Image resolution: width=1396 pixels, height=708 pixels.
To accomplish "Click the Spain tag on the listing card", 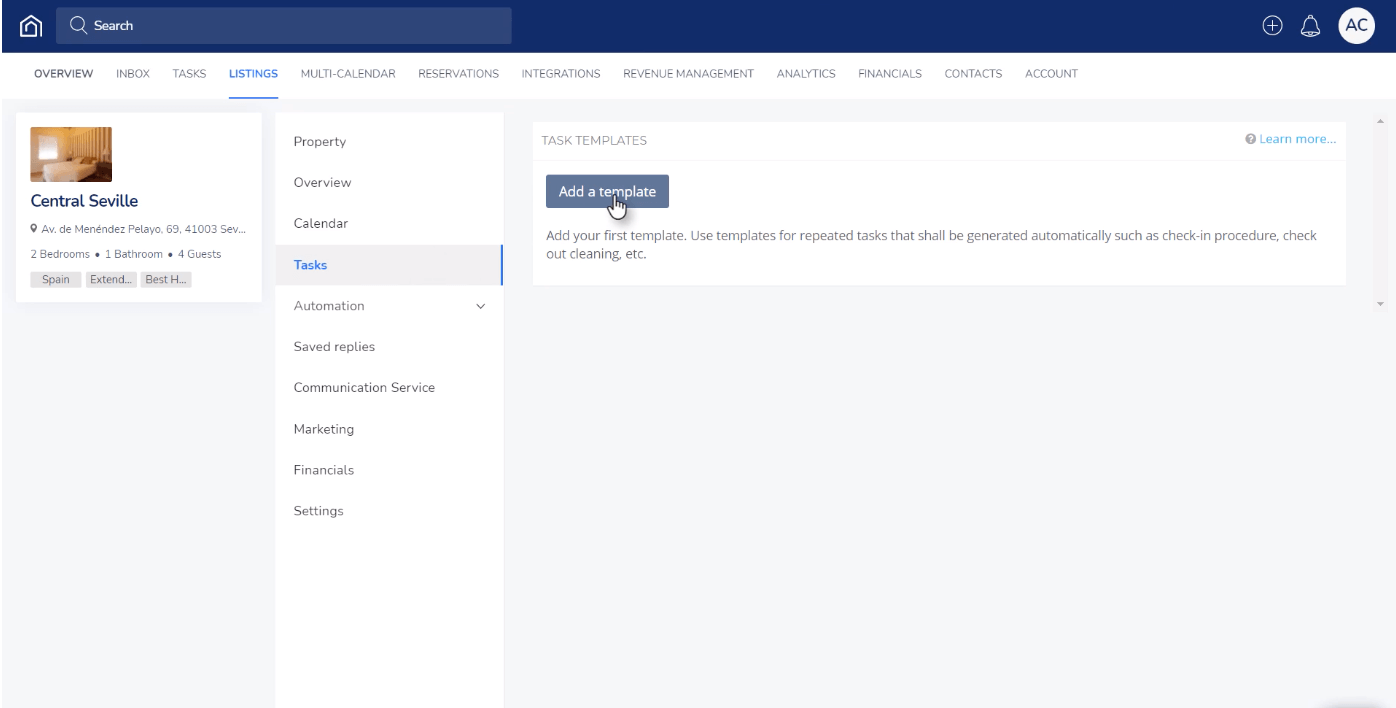I will (55, 279).
